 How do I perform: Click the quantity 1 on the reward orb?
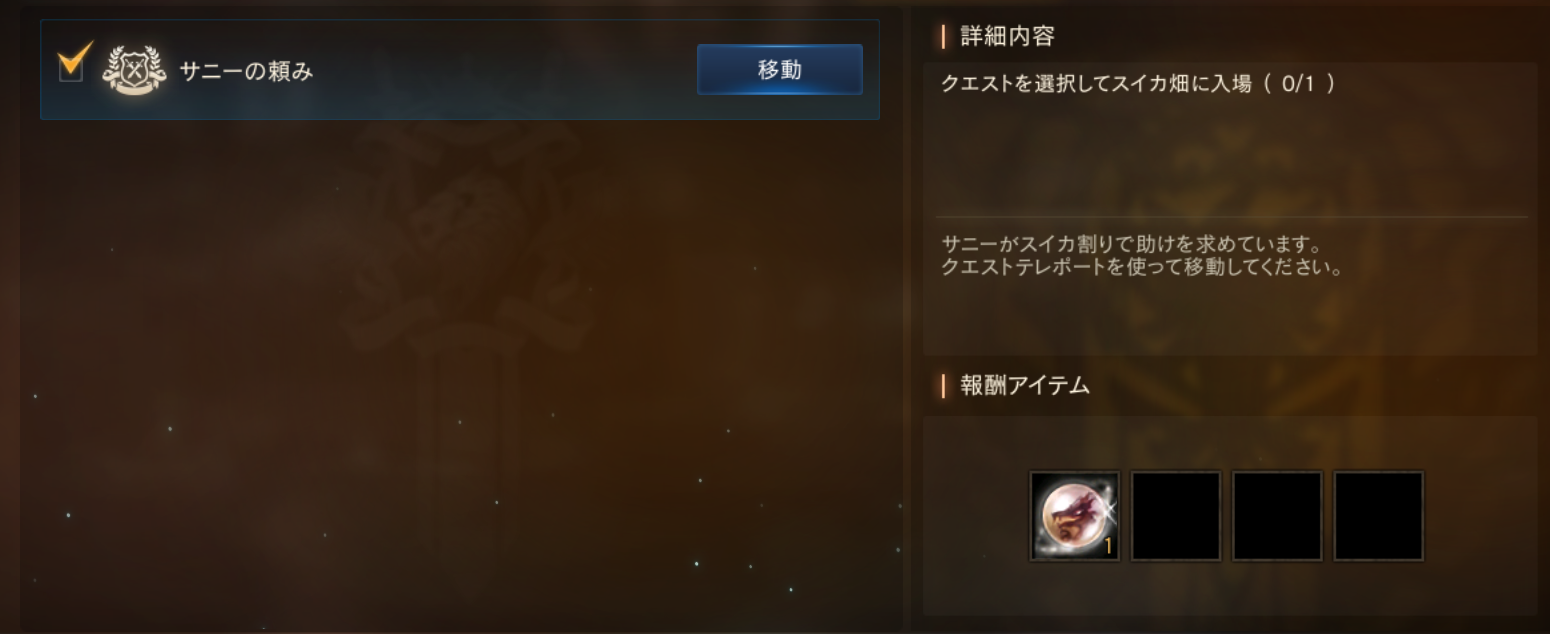[x=1108, y=546]
